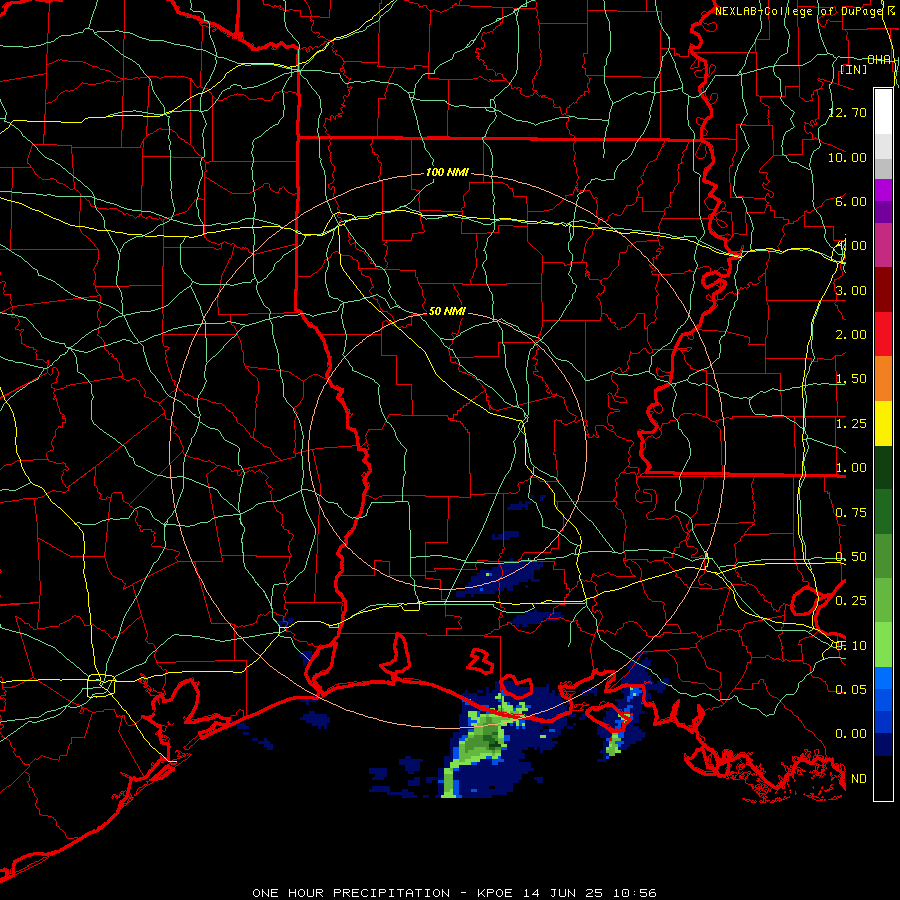
Task: Select the darkest green legend swatch
Action: click(883, 467)
